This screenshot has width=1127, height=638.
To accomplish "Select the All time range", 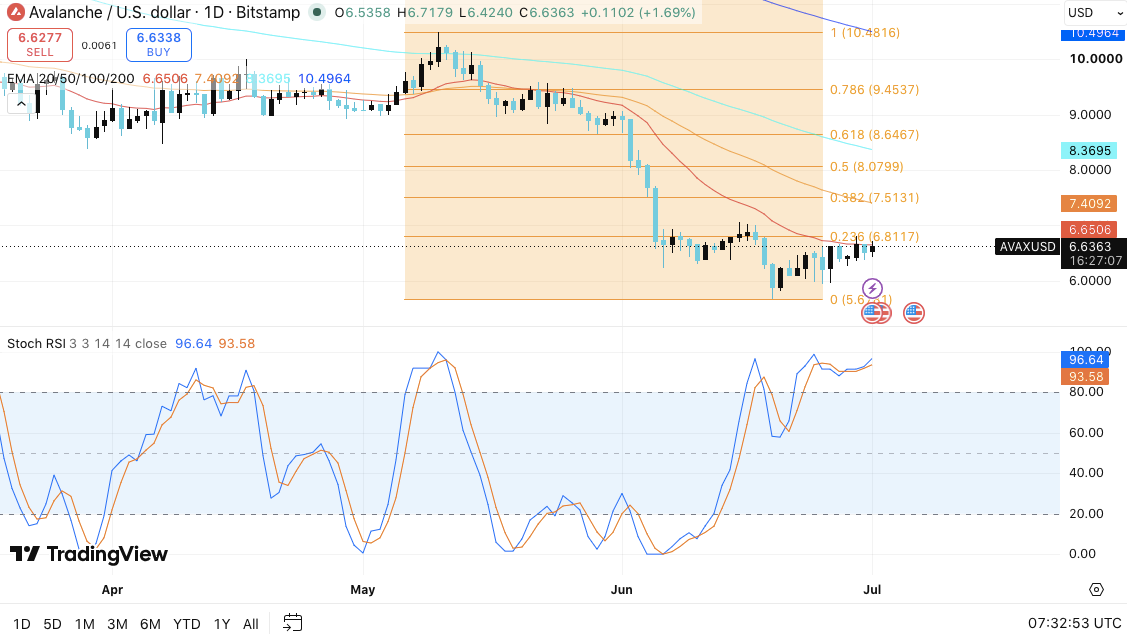I will coord(251,624).
